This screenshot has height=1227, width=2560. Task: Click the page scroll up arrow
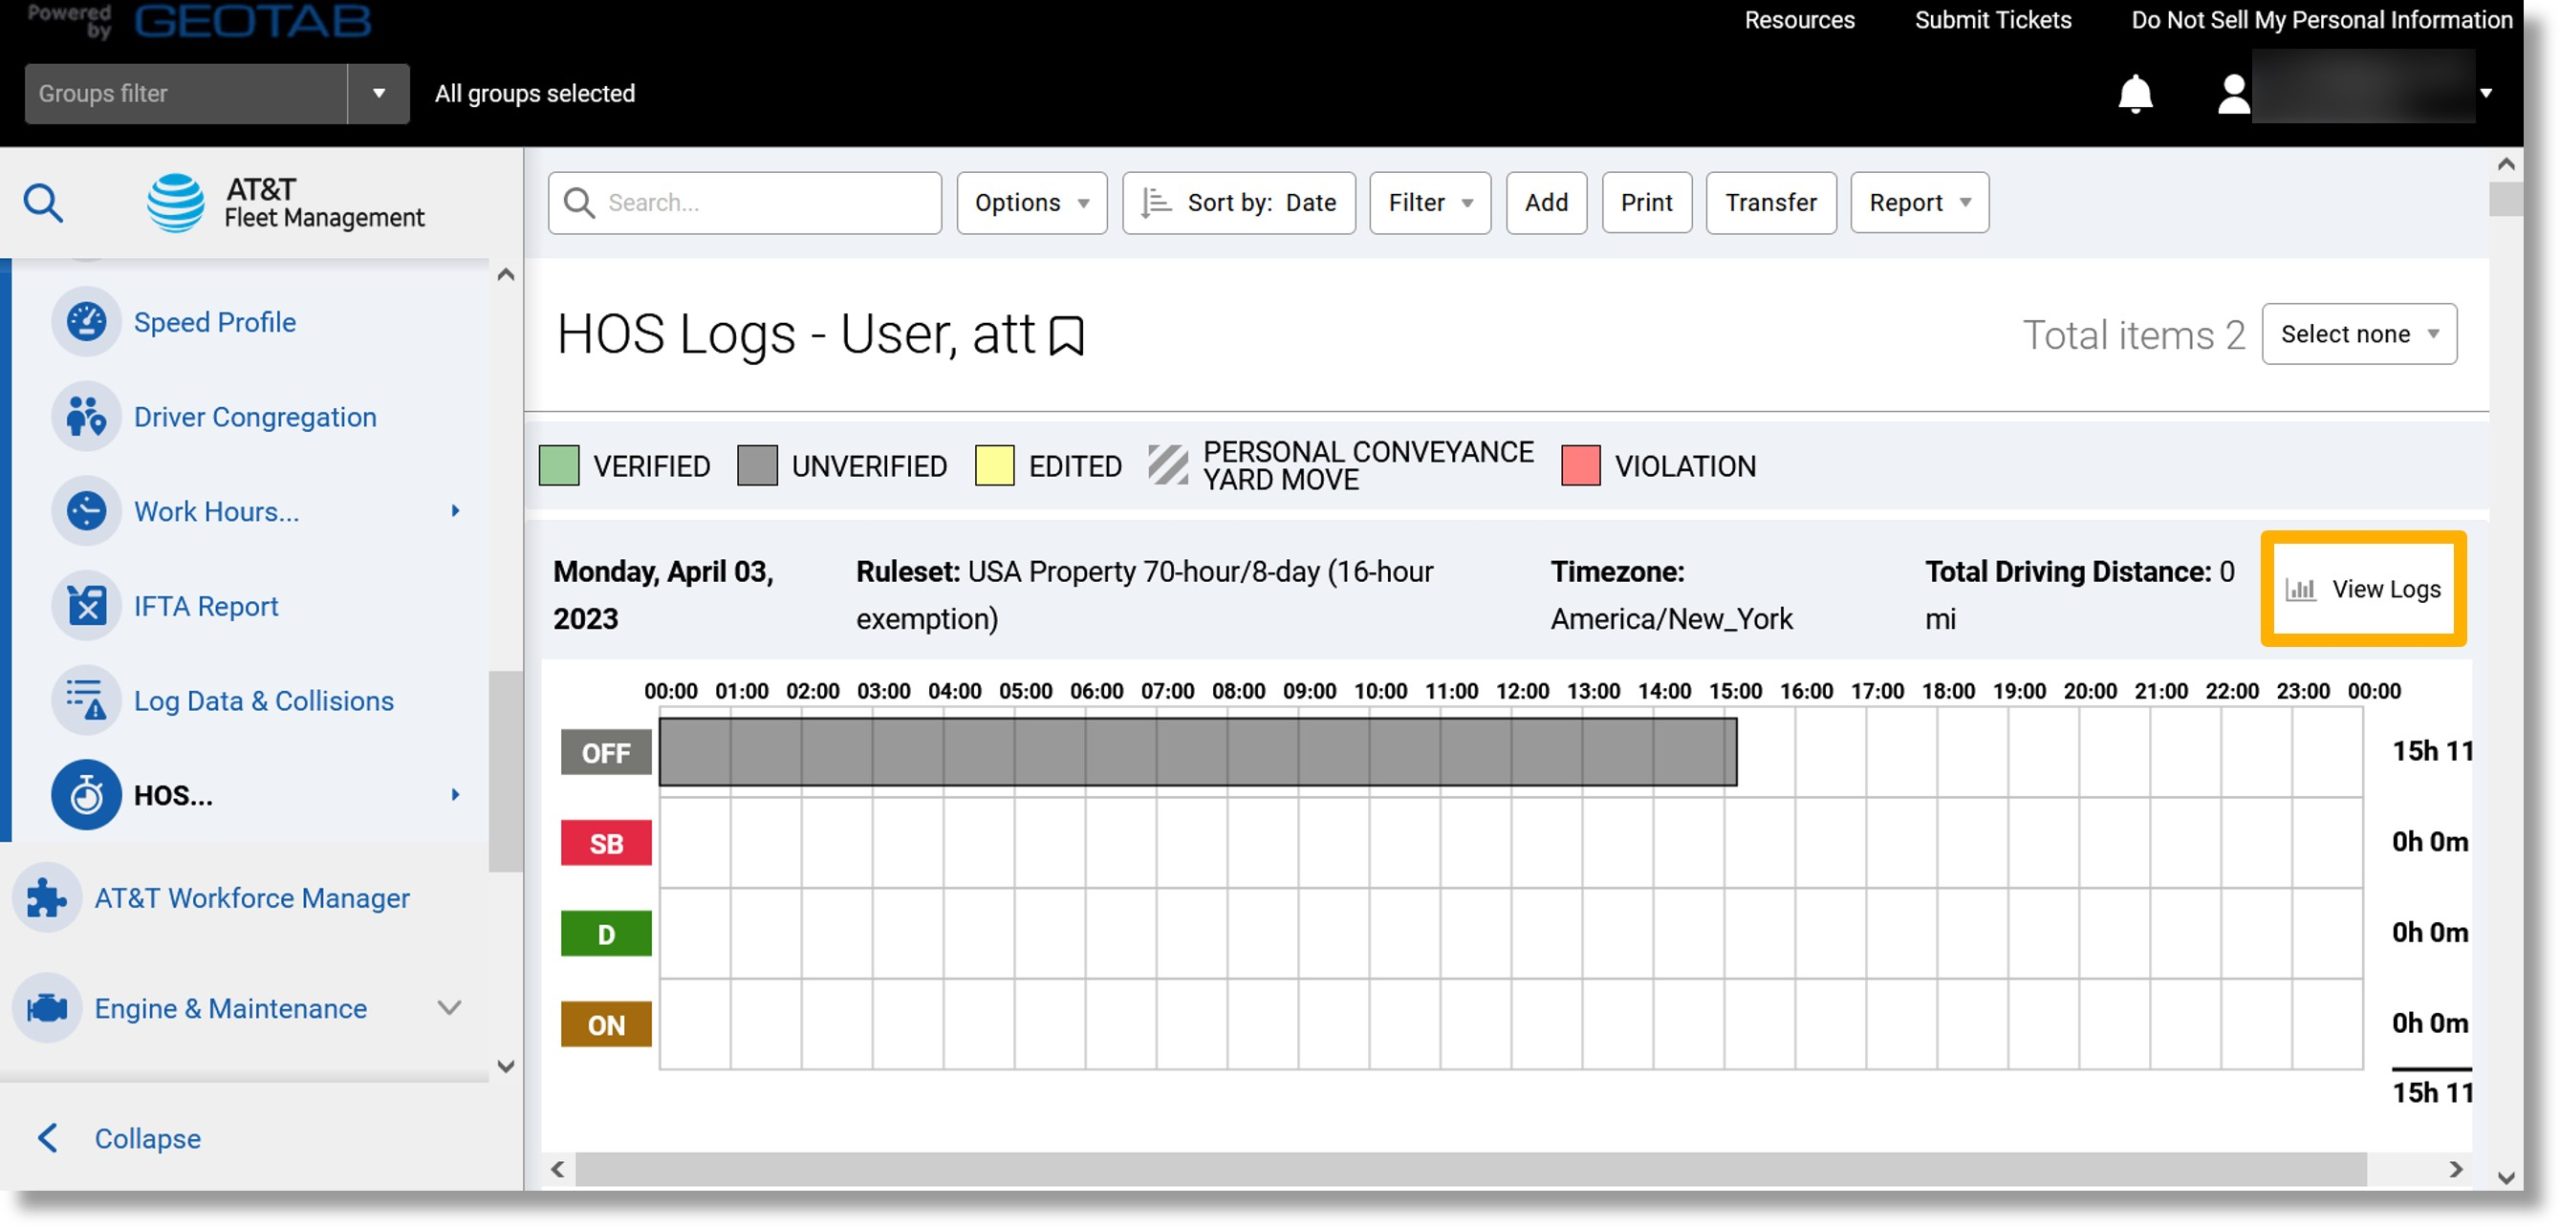tap(2506, 163)
